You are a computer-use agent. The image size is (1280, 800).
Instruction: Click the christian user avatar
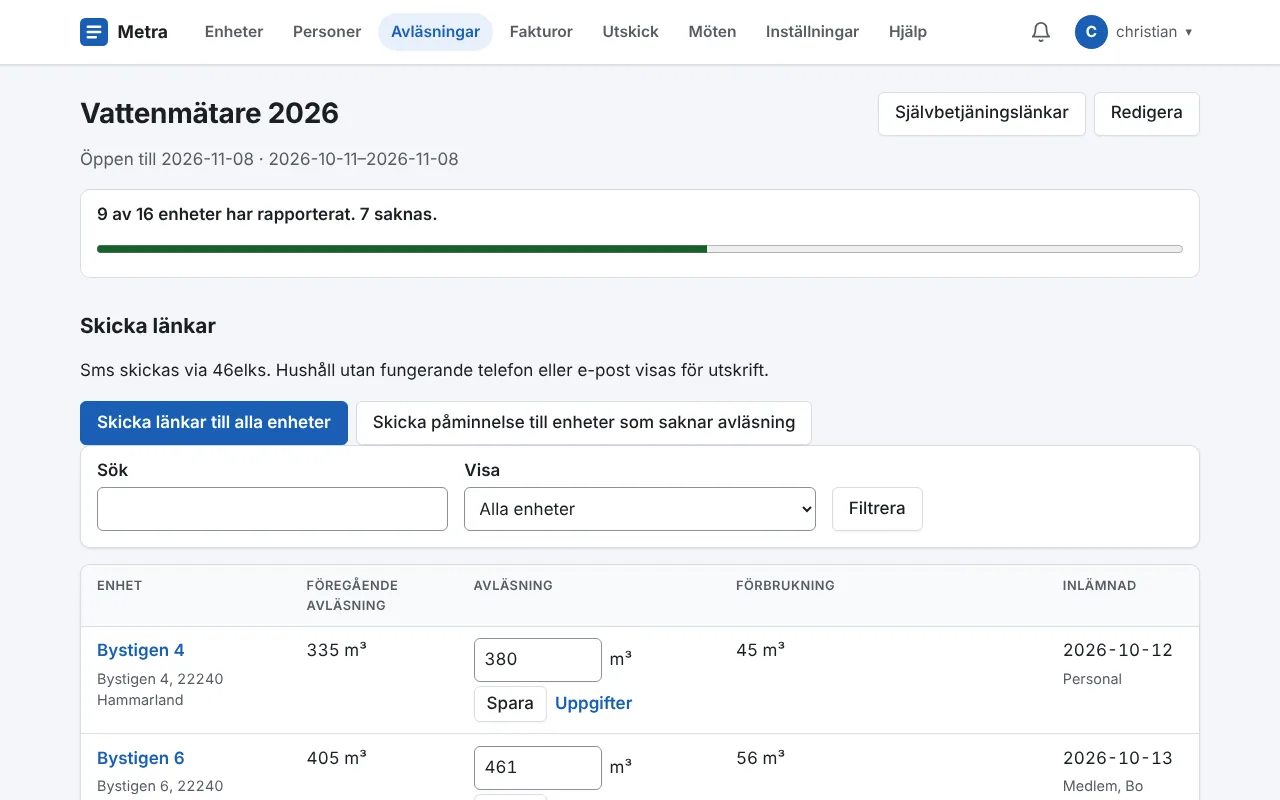click(x=1091, y=32)
